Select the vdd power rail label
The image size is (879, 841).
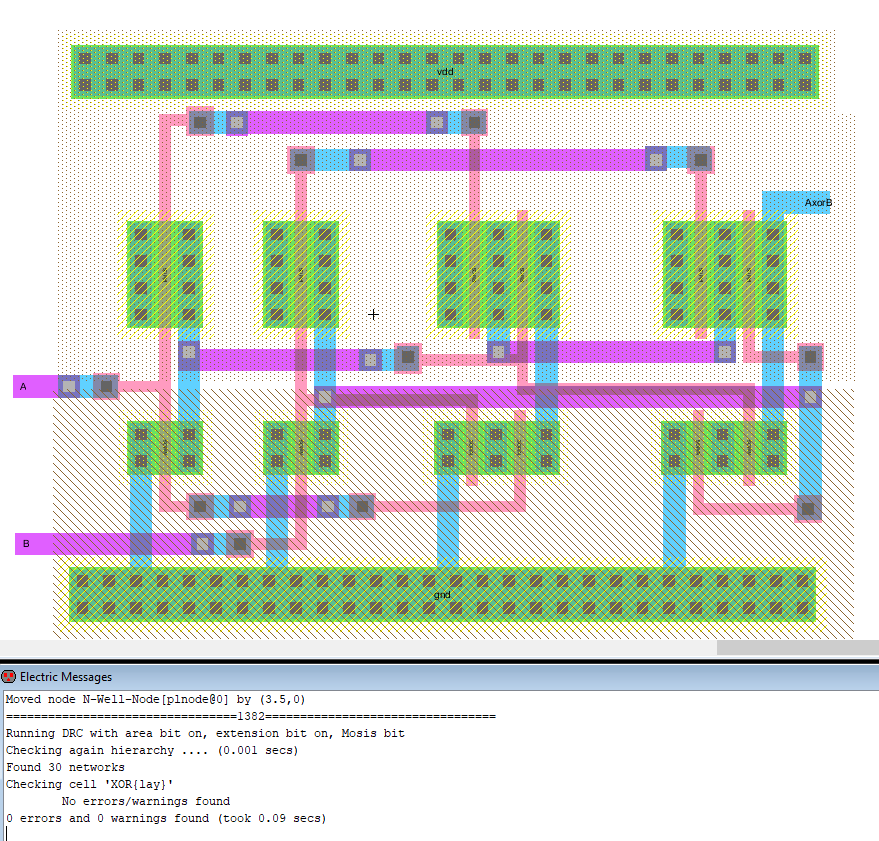(x=446, y=72)
